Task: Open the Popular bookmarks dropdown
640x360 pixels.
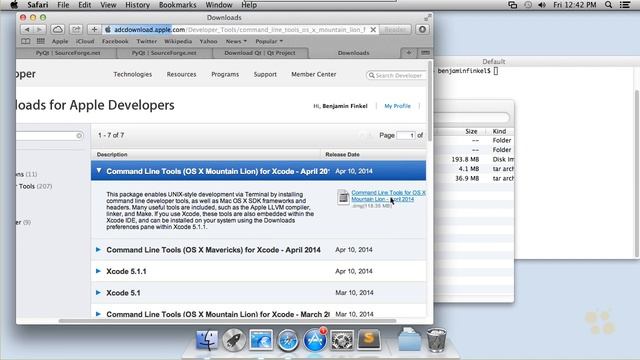Action: pos(269,41)
